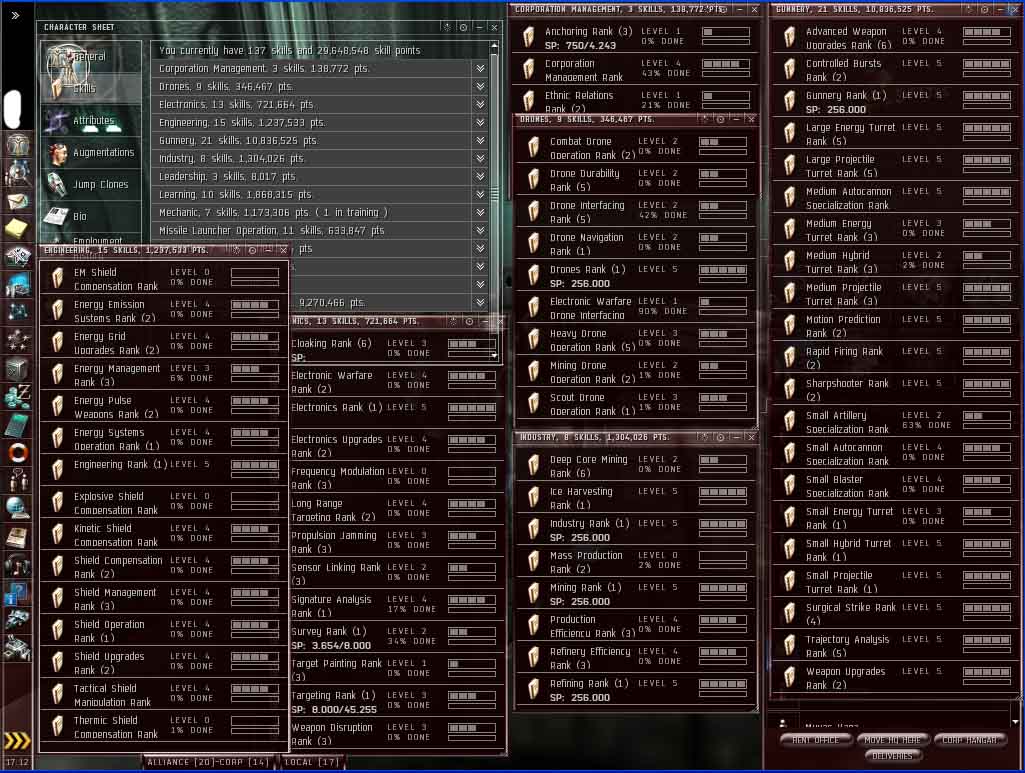Open the Bio tab

point(91,216)
